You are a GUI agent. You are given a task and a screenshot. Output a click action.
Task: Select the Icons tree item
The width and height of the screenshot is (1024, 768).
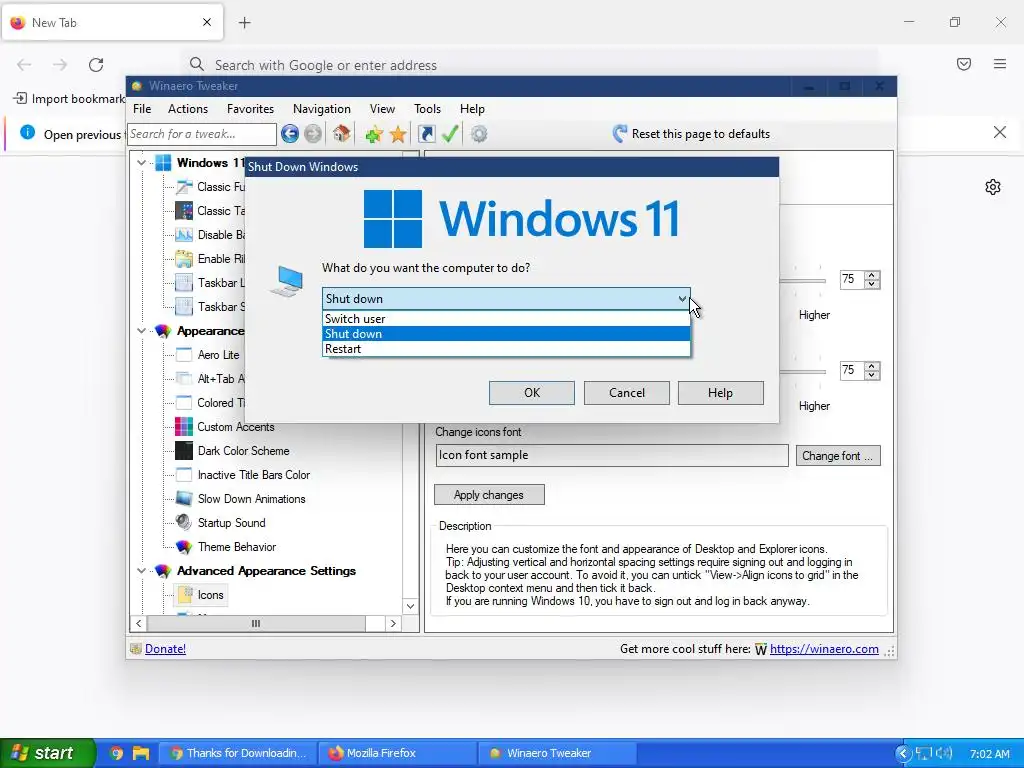210,595
